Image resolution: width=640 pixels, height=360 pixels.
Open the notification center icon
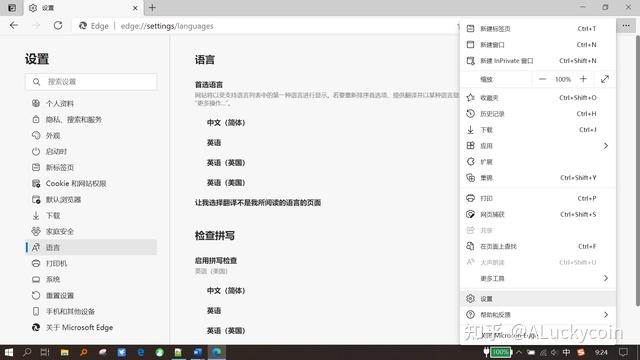623,352
